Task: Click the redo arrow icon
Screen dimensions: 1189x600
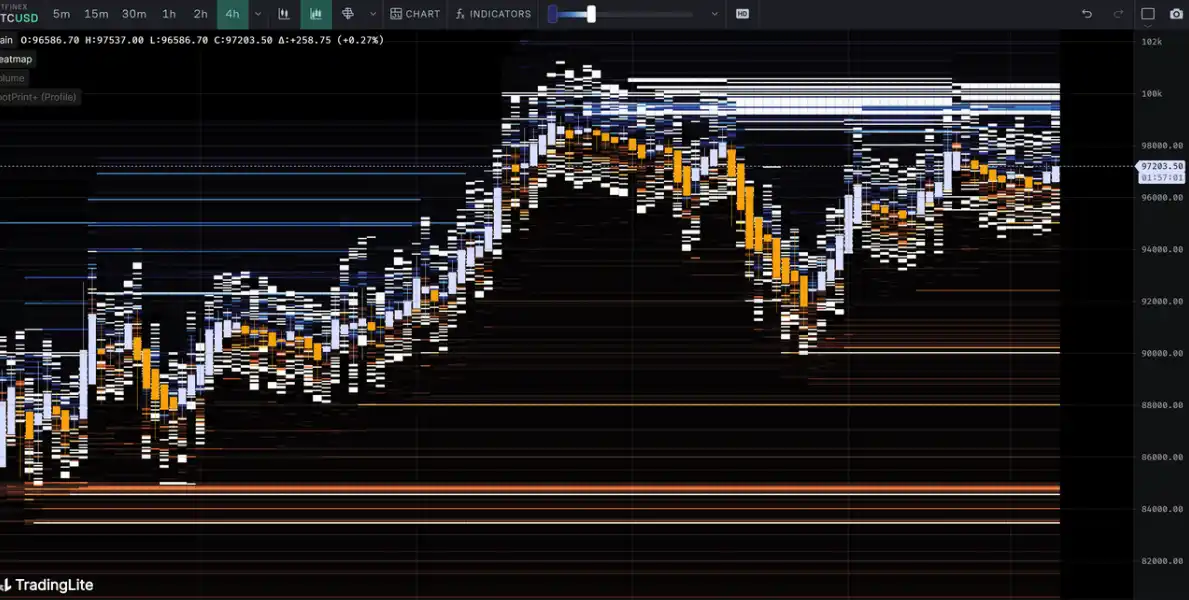Action: click(1118, 14)
